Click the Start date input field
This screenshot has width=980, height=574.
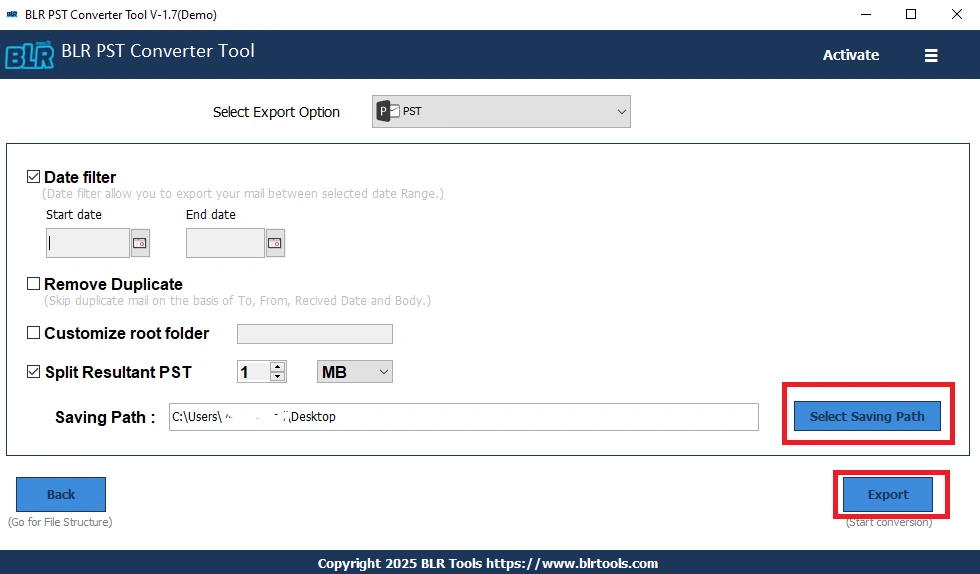(88, 243)
